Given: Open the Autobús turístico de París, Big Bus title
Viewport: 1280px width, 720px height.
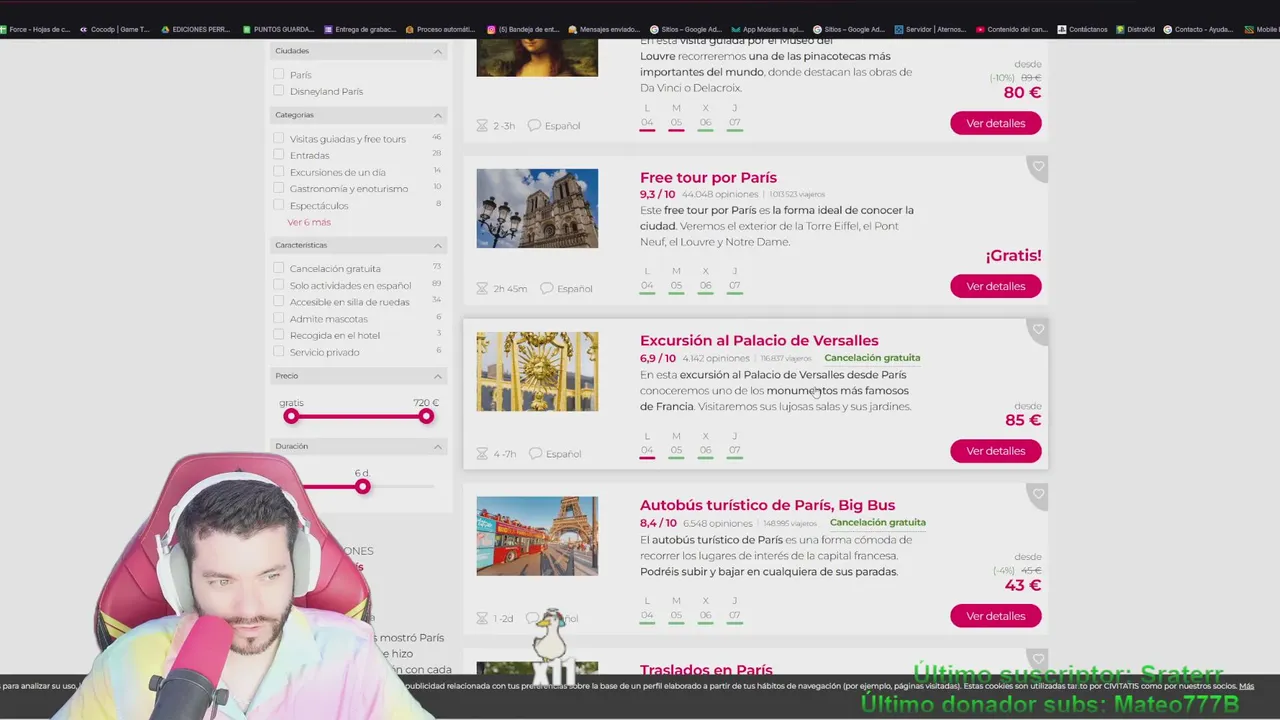Looking at the screenshot, I should click(767, 505).
